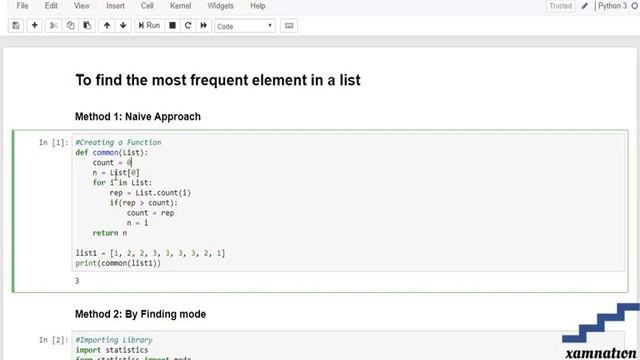Restart kernel and run all fast-forward icon

(204, 26)
